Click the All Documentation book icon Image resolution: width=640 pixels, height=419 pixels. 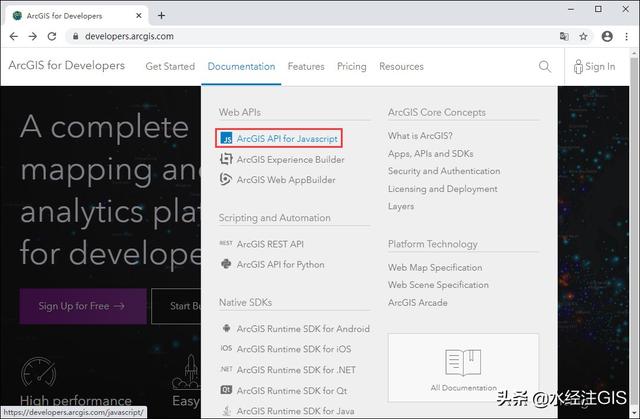pyautogui.click(x=463, y=362)
